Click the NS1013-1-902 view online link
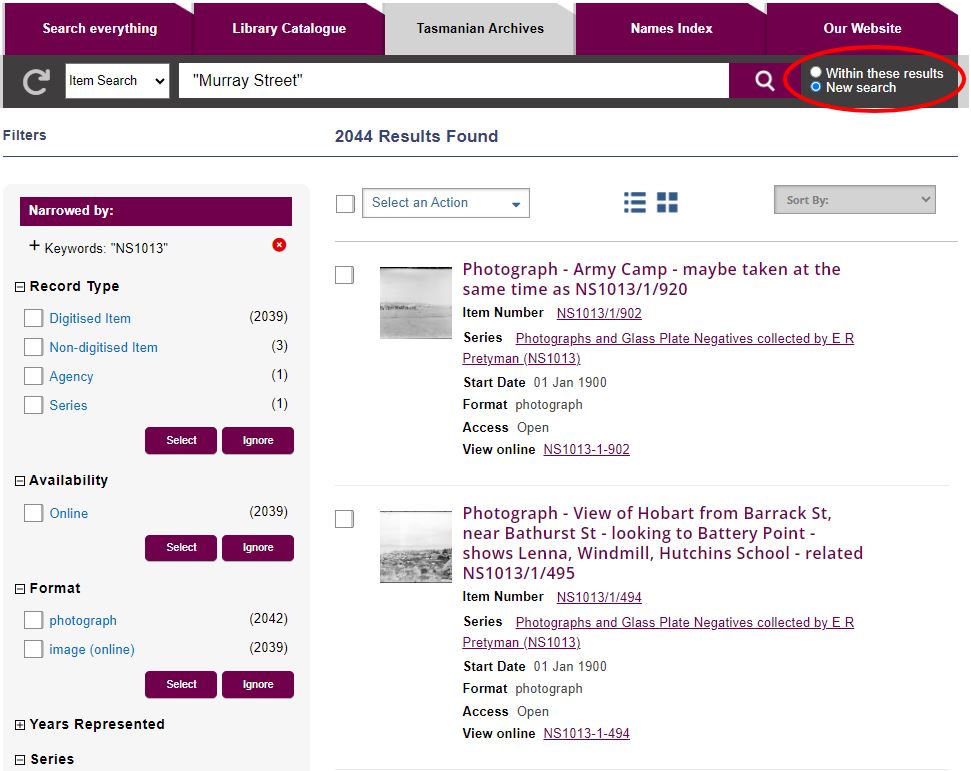Image resolution: width=971 pixels, height=771 pixels. coord(586,450)
